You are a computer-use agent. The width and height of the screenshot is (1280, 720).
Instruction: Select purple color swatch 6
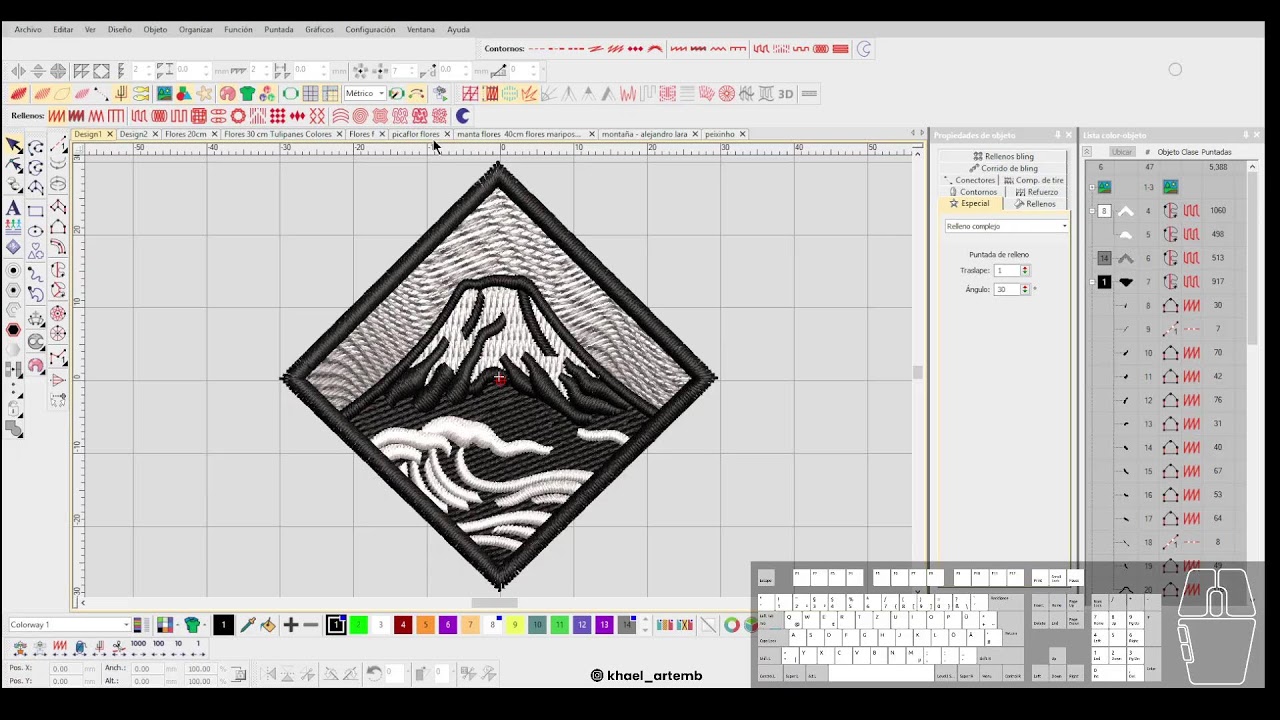(447, 625)
